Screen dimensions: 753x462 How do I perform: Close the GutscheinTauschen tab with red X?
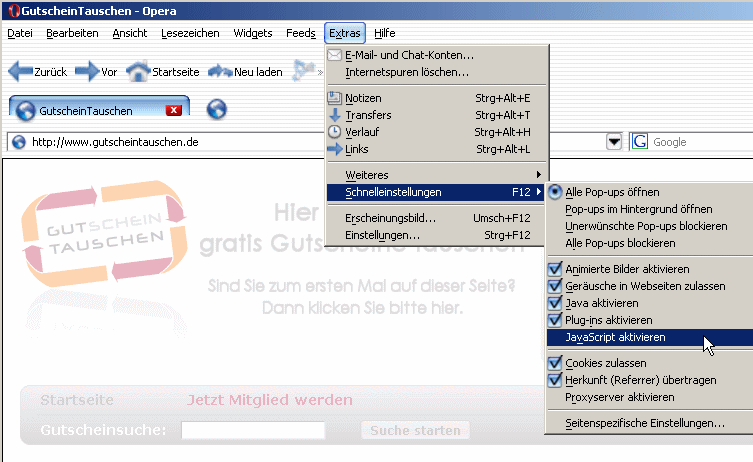coord(173,110)
